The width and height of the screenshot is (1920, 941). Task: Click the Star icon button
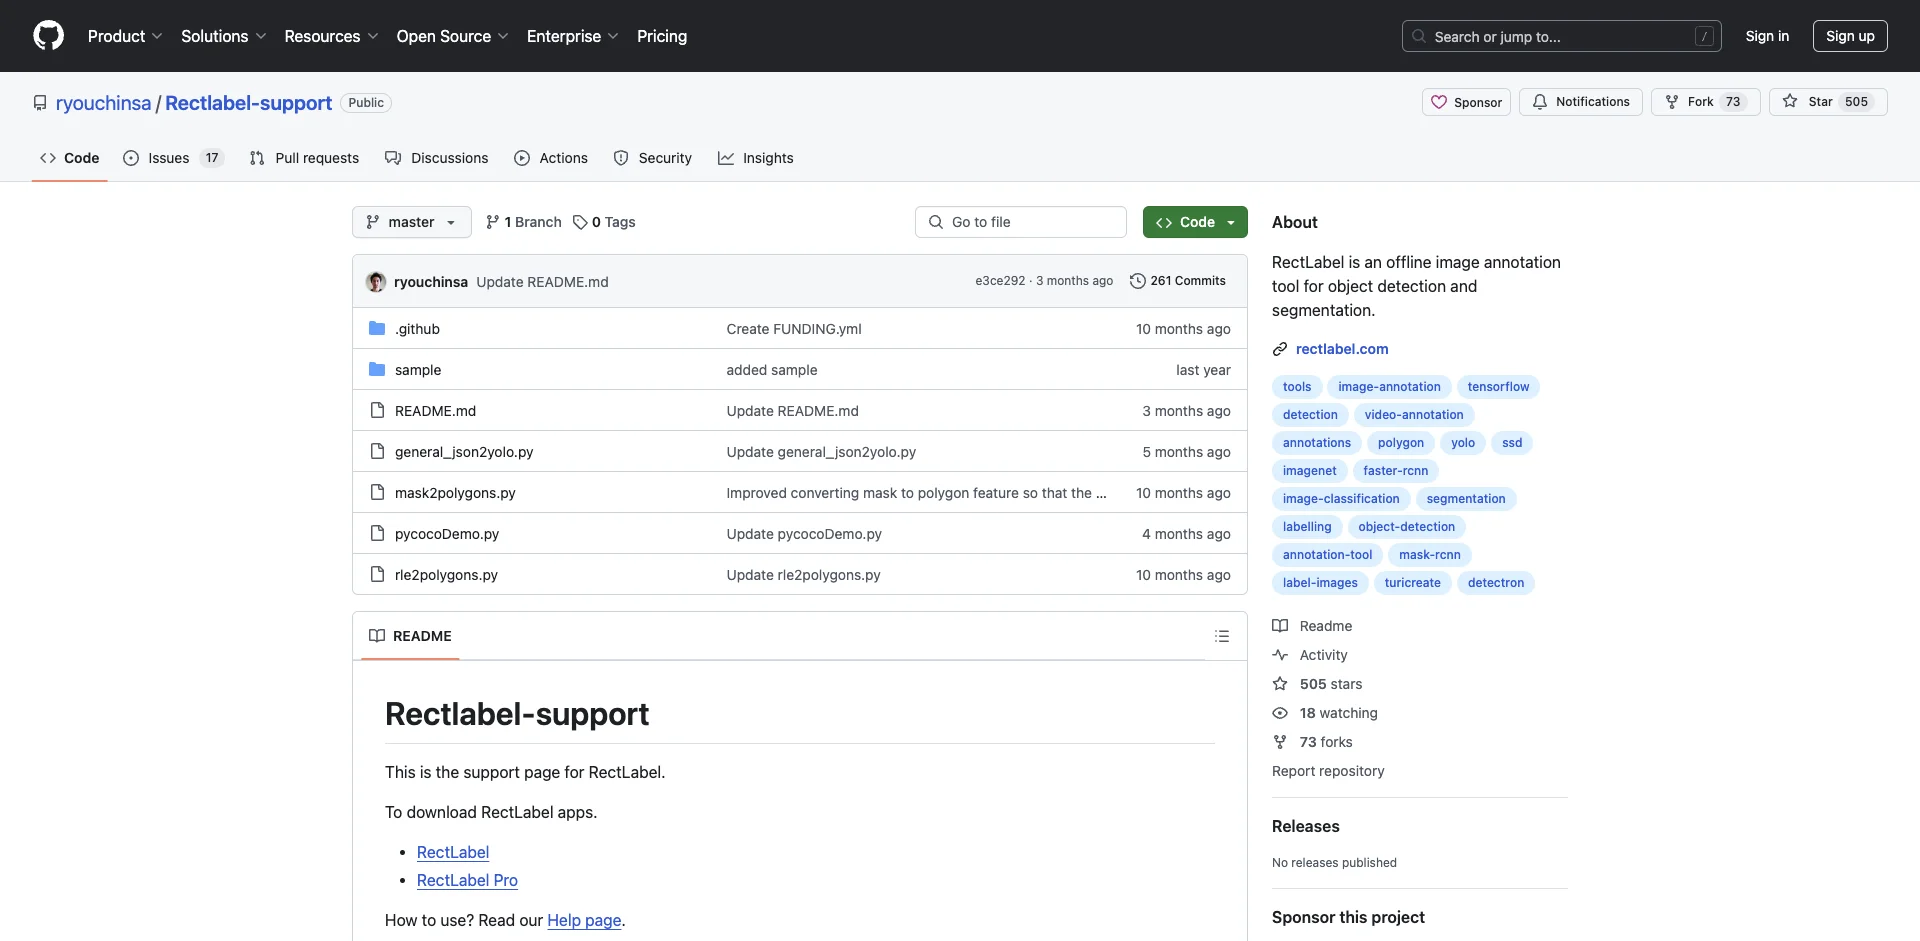click(1828, 102)
